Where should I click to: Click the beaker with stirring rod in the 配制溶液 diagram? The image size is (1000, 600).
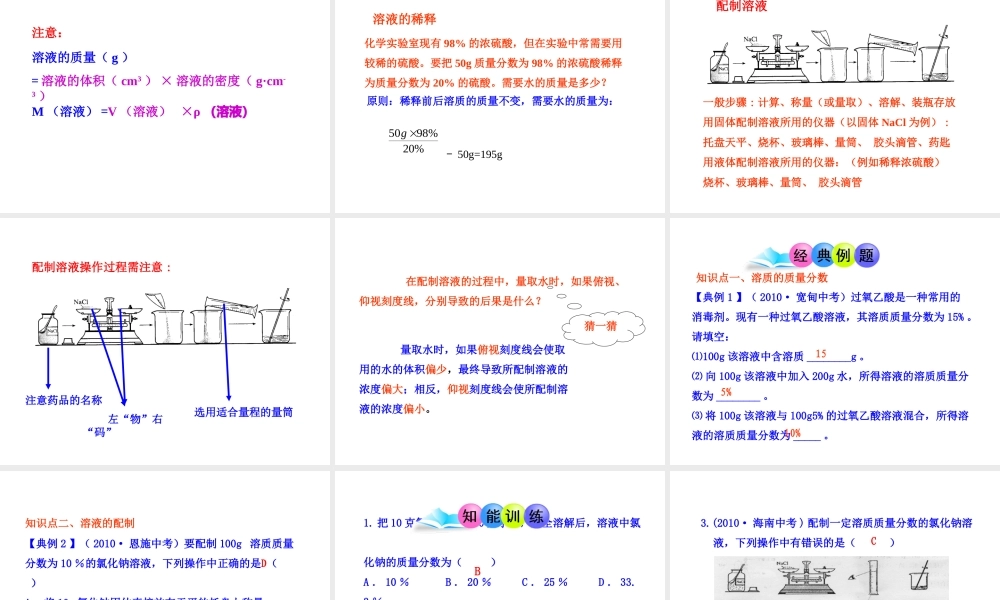(x=936, y=55)
